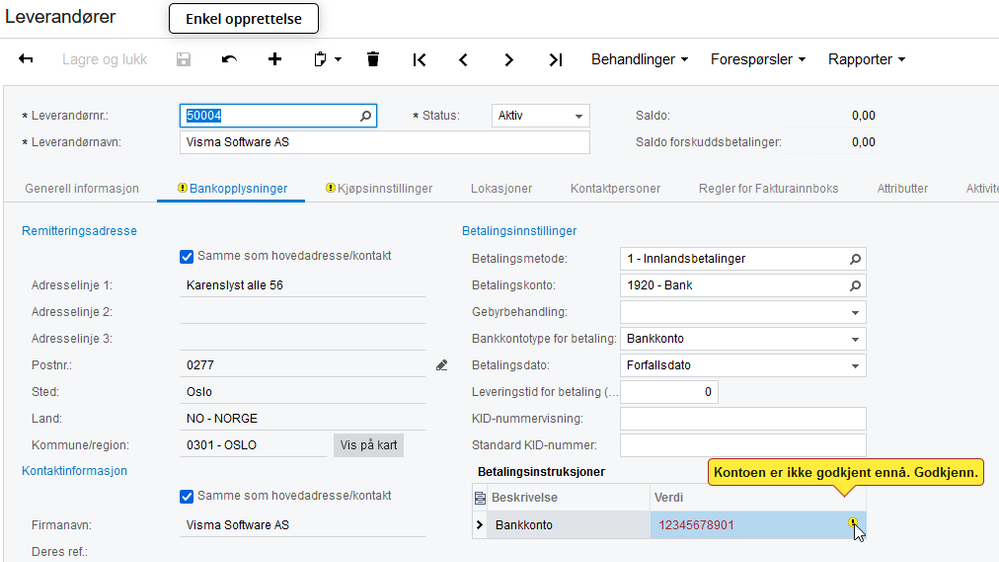The image size is (999, 562).
Task: Click the Saldo value 0,00
Action: tap(863, 116)
